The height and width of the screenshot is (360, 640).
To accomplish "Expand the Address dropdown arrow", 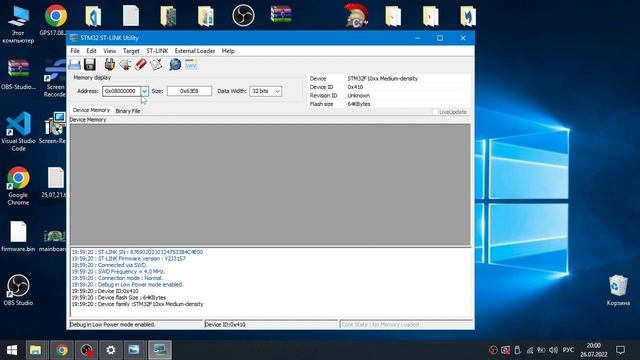I will [144, 91].
